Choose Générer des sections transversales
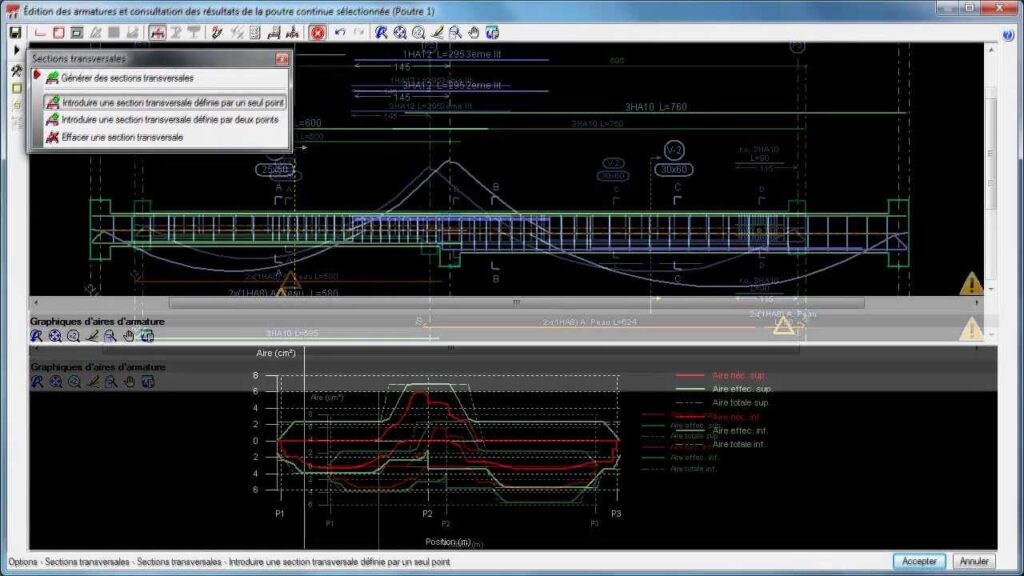The height and width of the screenshot is (576, 1024). coord(127,77)
